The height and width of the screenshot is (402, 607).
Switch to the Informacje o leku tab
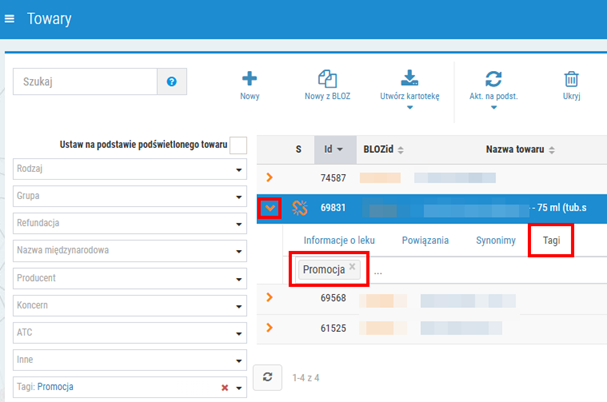click(x=339, y=241)
